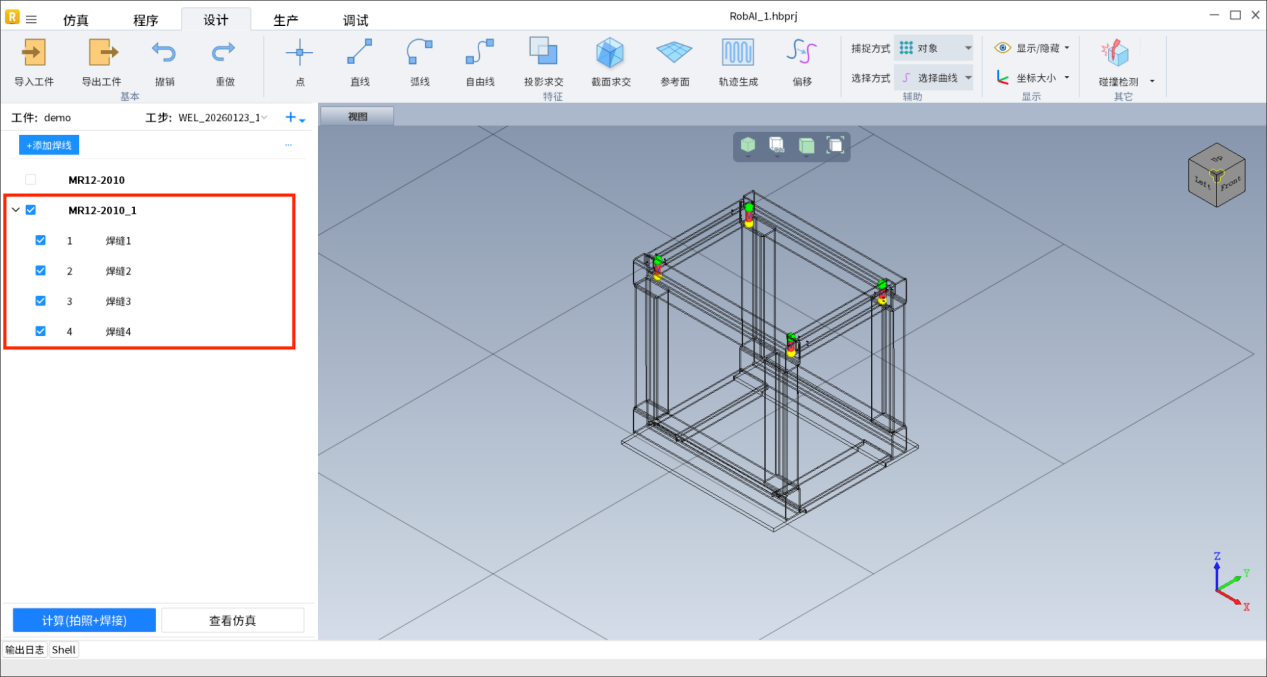This screenshot has height=677, width=1267.
Task: Select the 偏移 offset tool
Action: click(801, 53)
